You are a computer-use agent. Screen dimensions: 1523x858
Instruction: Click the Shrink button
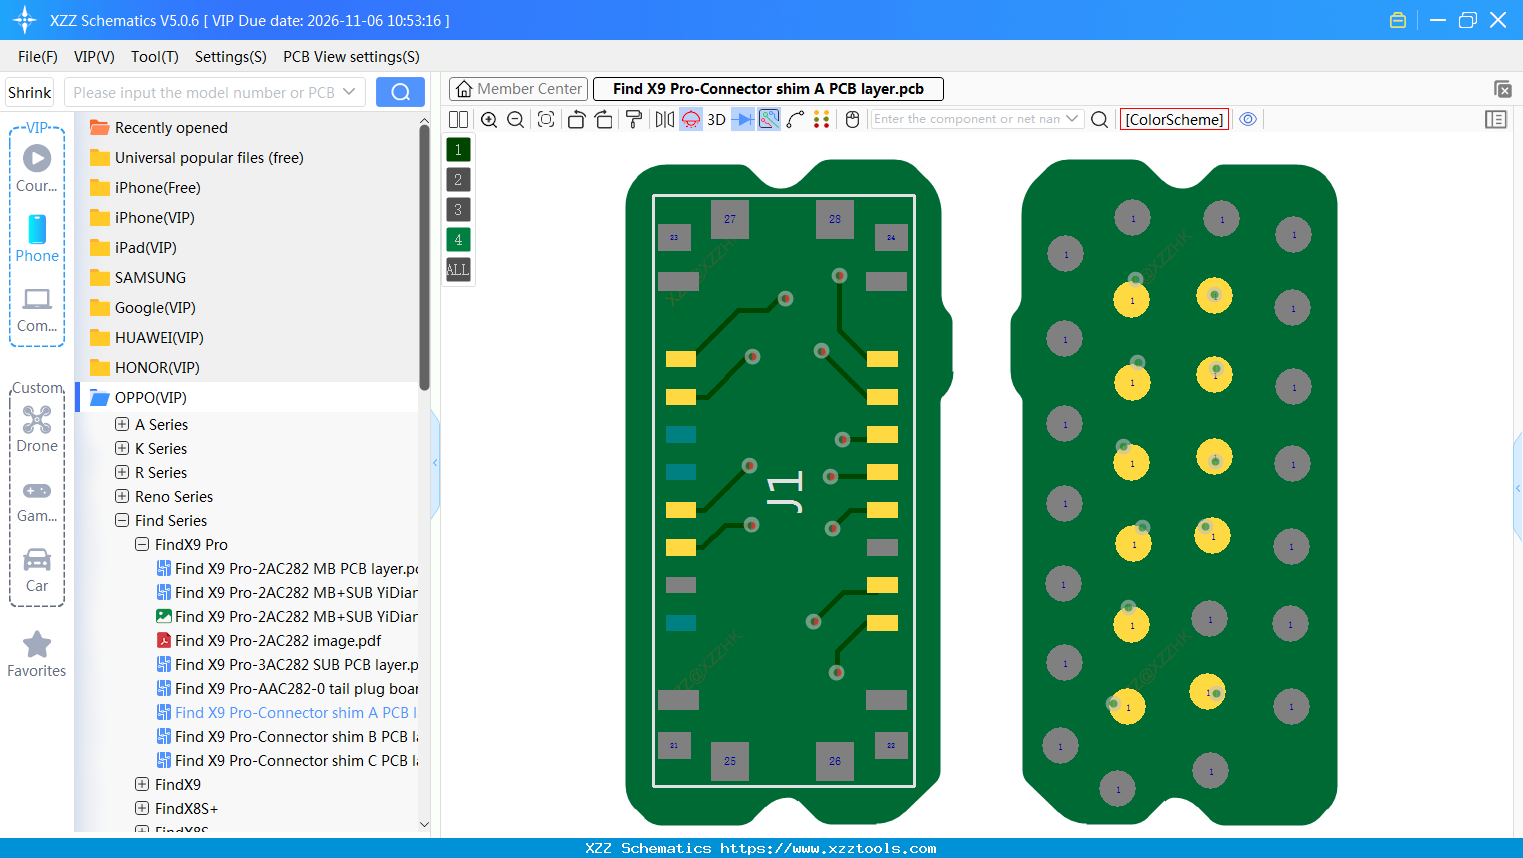tap(30, 92)
